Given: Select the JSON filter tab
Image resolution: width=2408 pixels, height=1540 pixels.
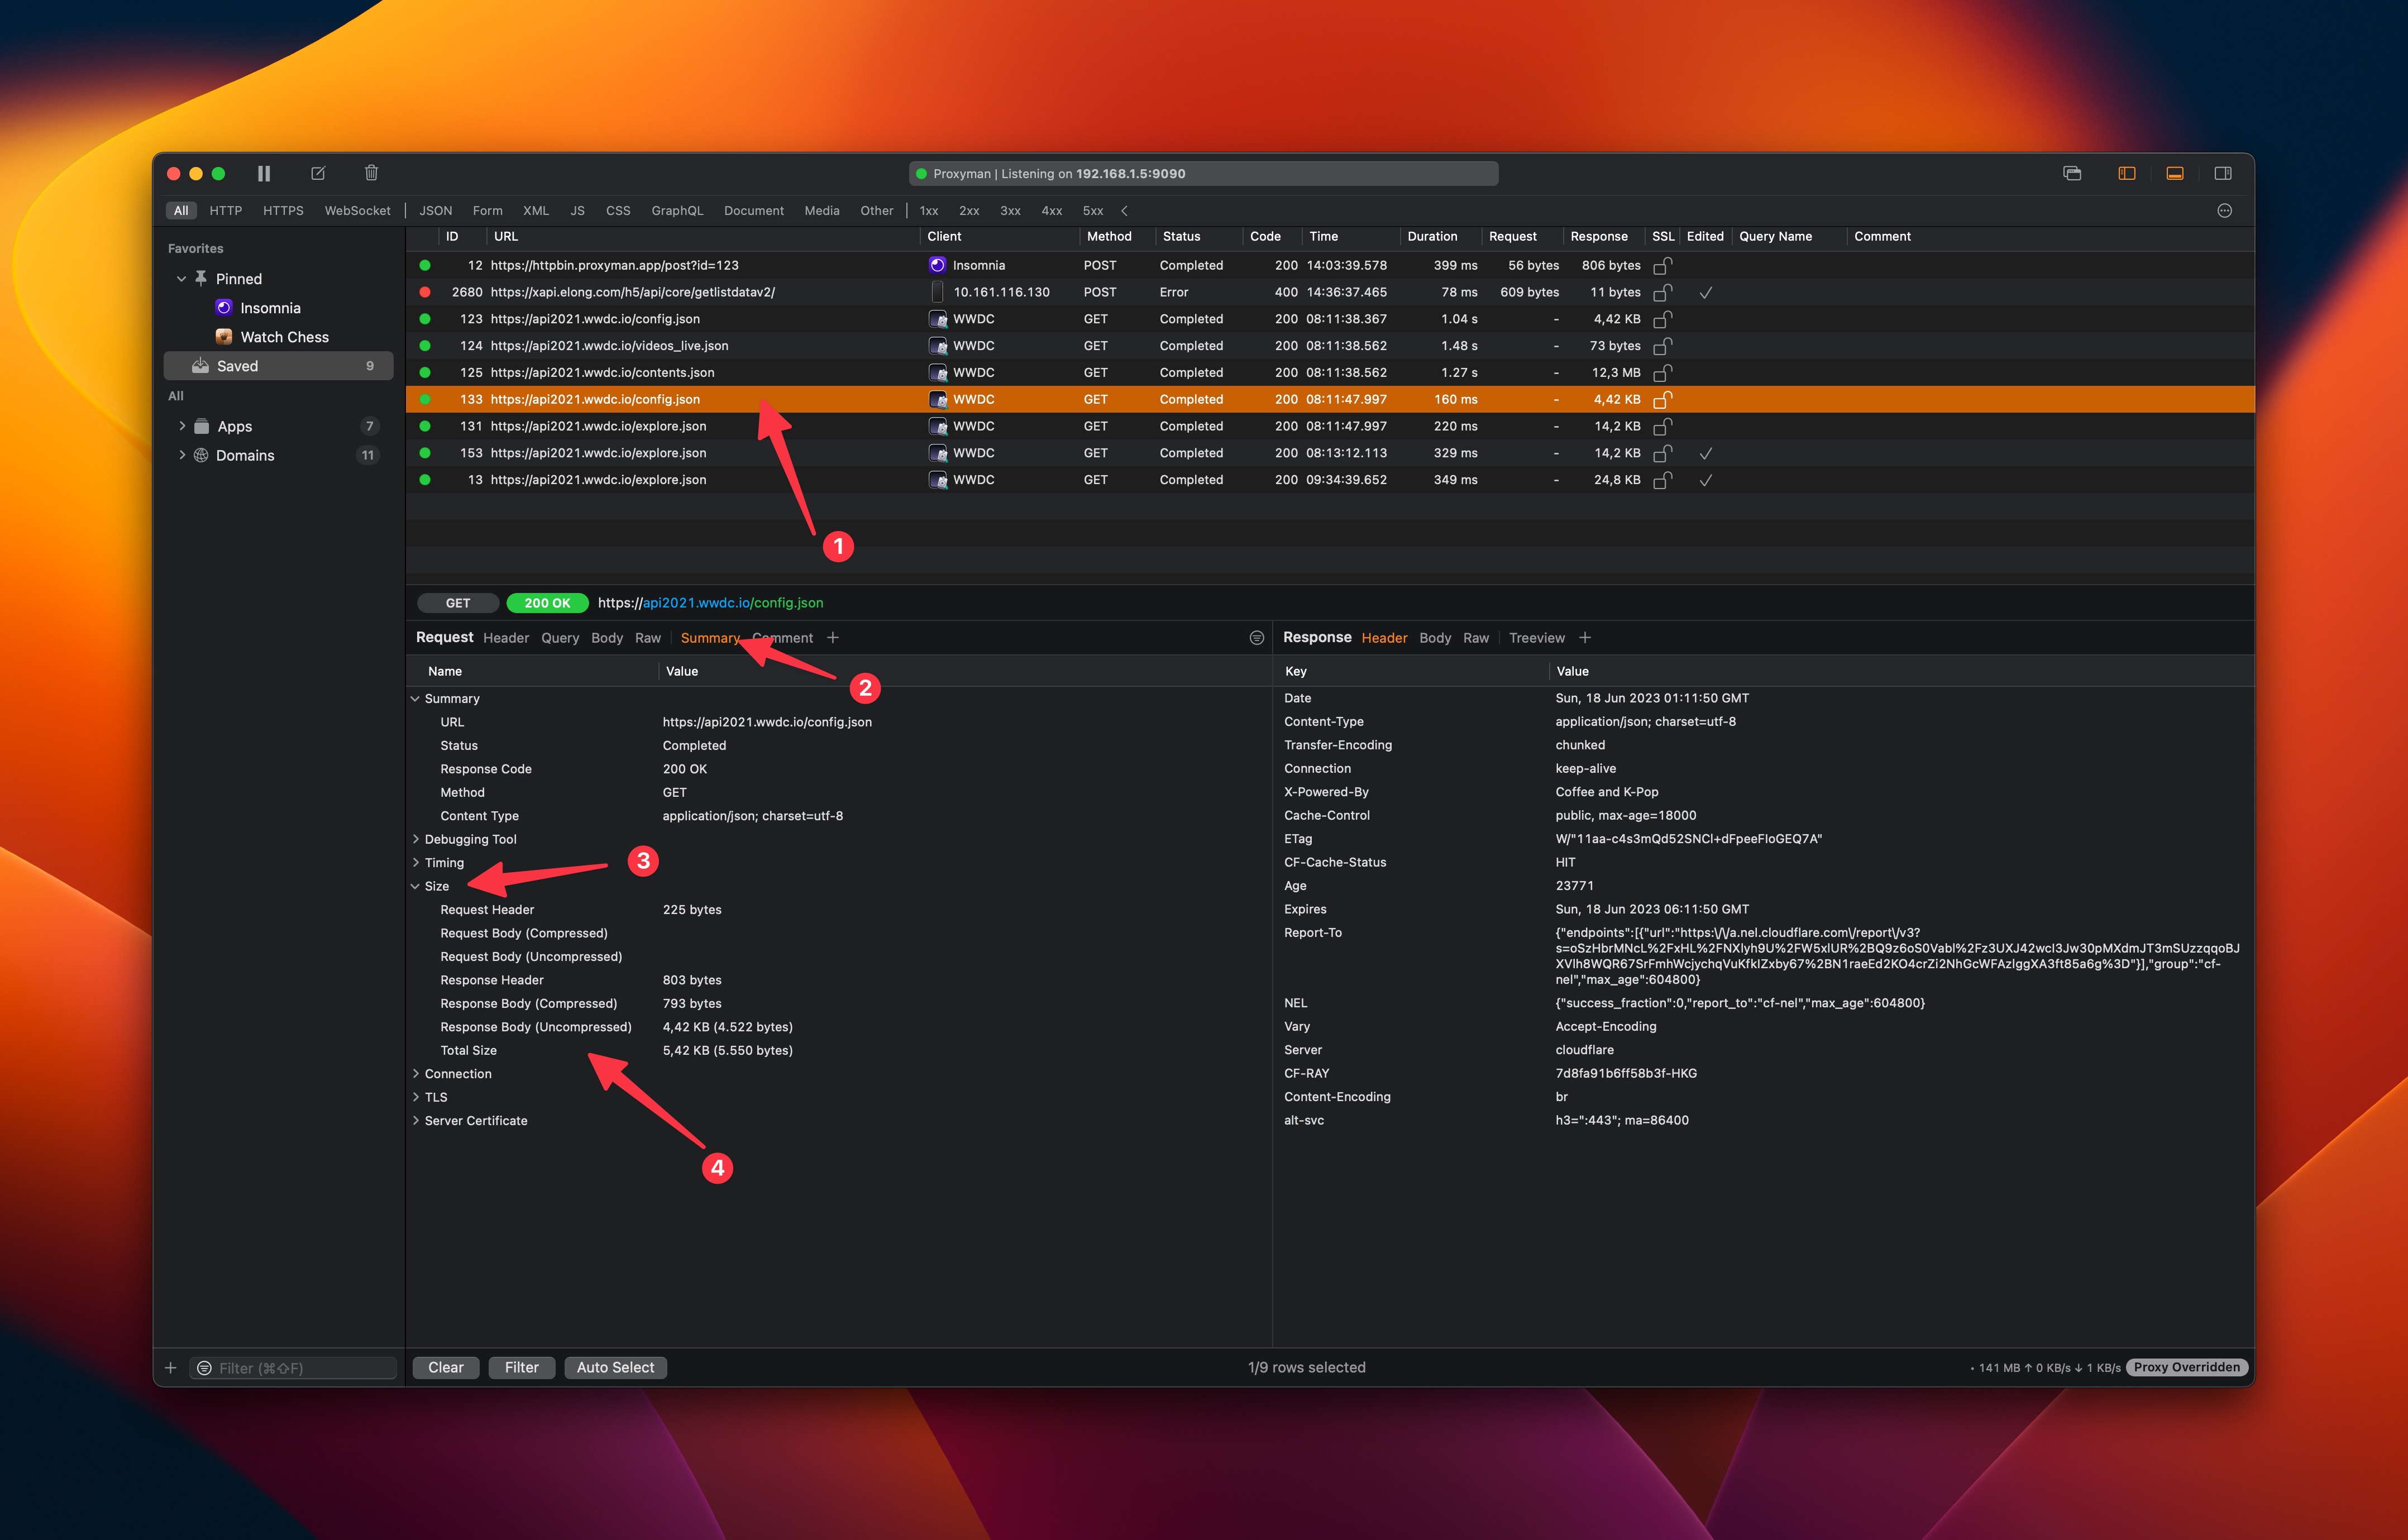Looking at the screenshot, I should coord(435,211).
